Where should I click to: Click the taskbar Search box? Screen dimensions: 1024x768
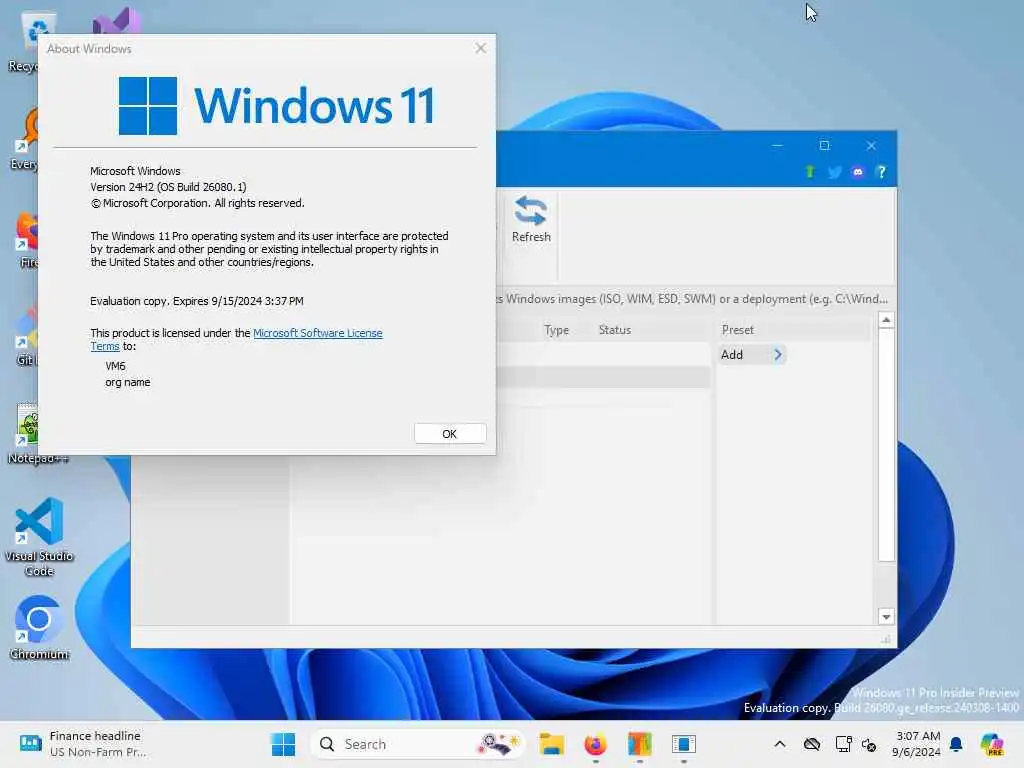(418, 744)
